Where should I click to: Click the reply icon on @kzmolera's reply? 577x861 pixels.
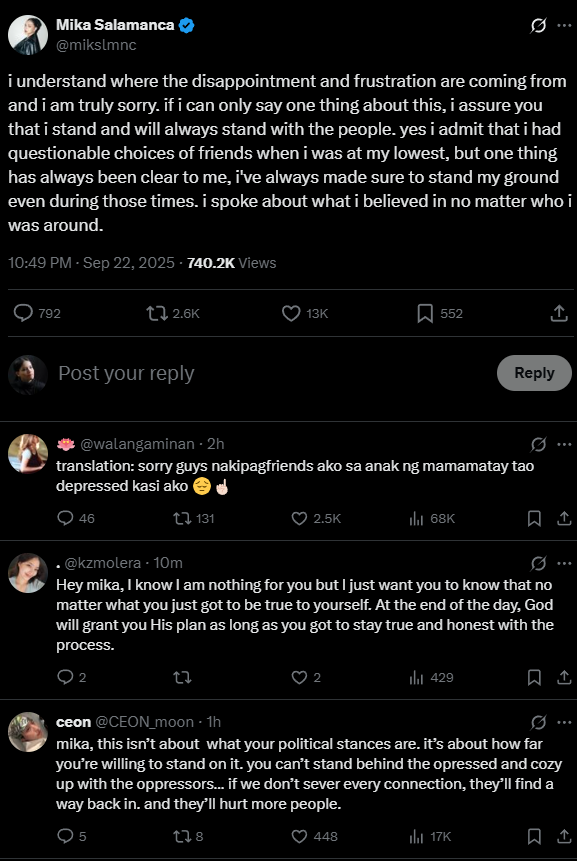click(63, 677)
